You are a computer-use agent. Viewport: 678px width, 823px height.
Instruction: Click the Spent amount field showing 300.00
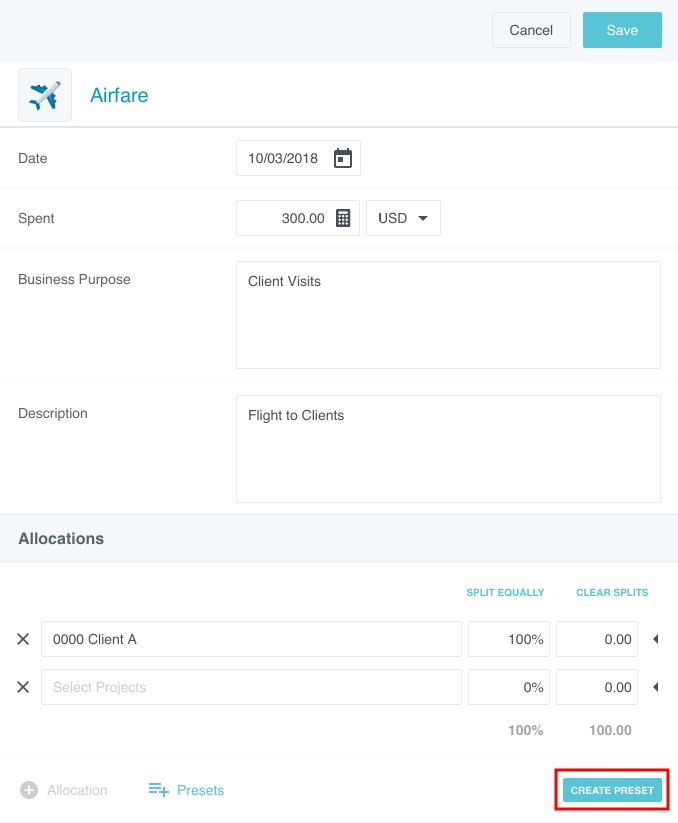pyautogui.click(x=285, y=218)
